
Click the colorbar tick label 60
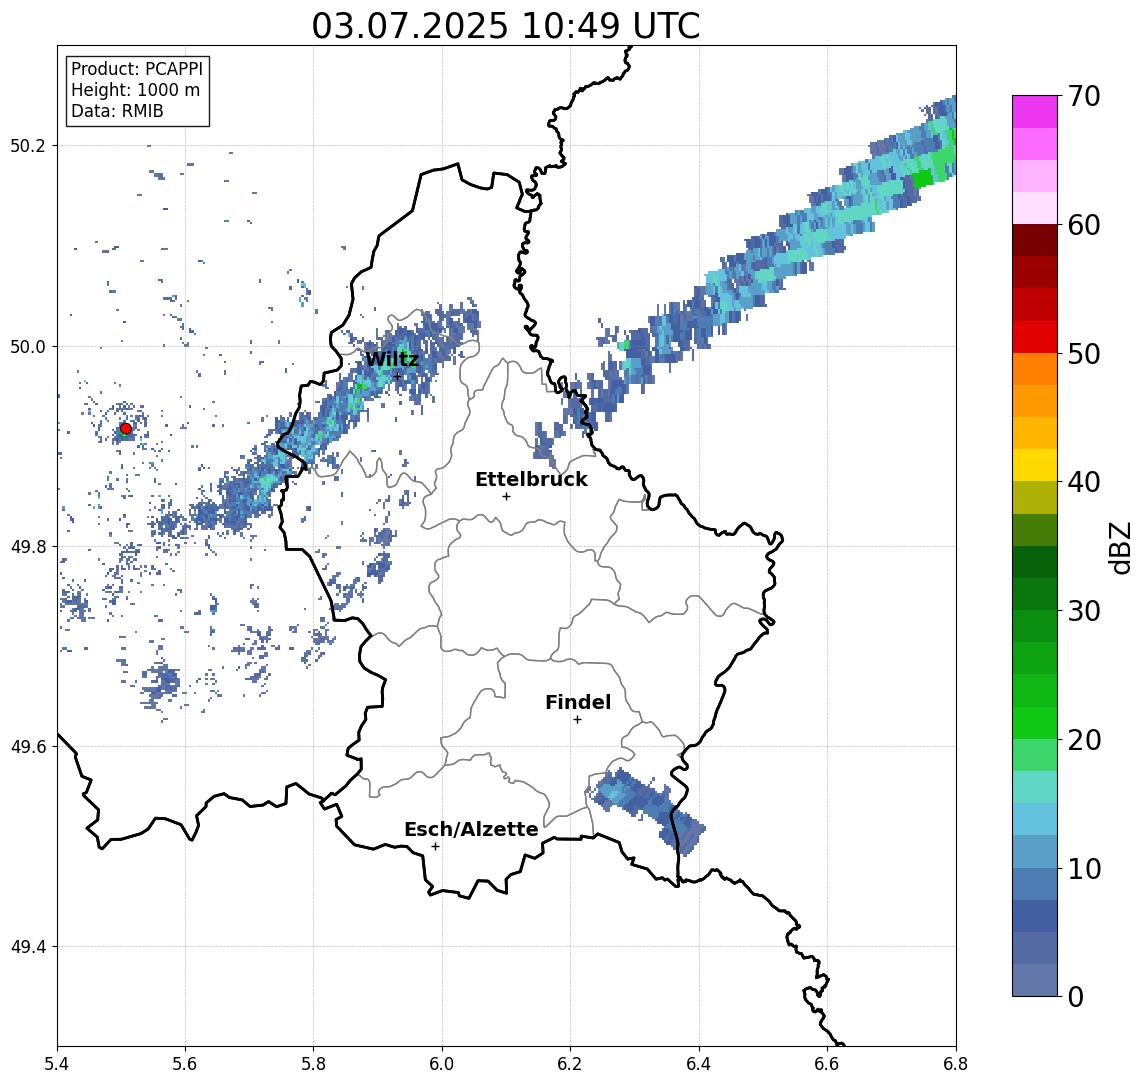pos(1084,226)
